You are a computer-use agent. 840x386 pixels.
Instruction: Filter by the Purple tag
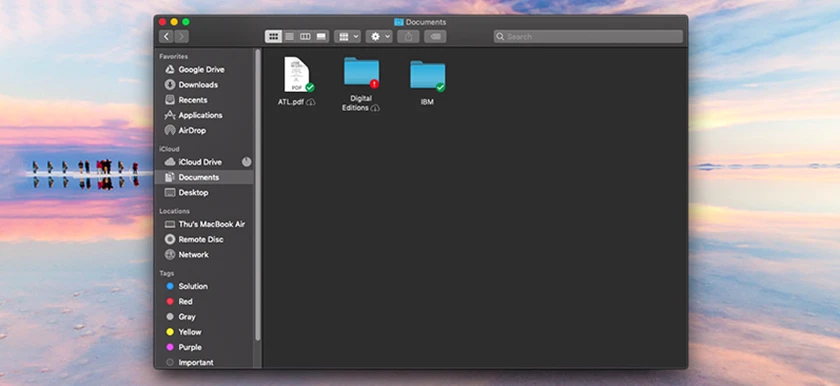point(204,347)
